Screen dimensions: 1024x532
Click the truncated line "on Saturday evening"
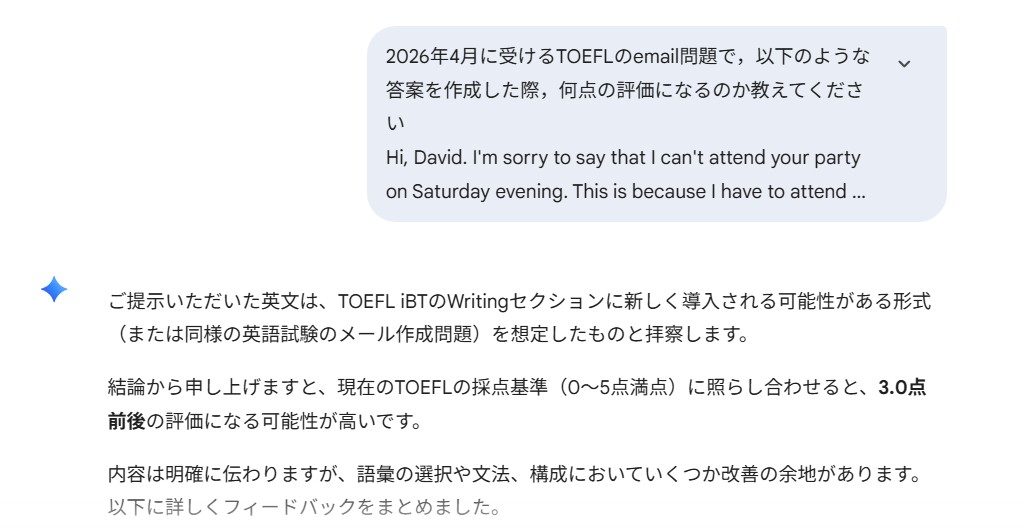click(624, 191)
